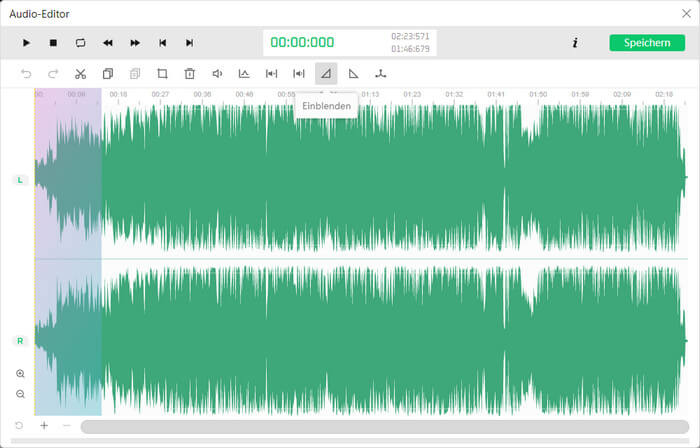Open the info icon

pos(575,43)
